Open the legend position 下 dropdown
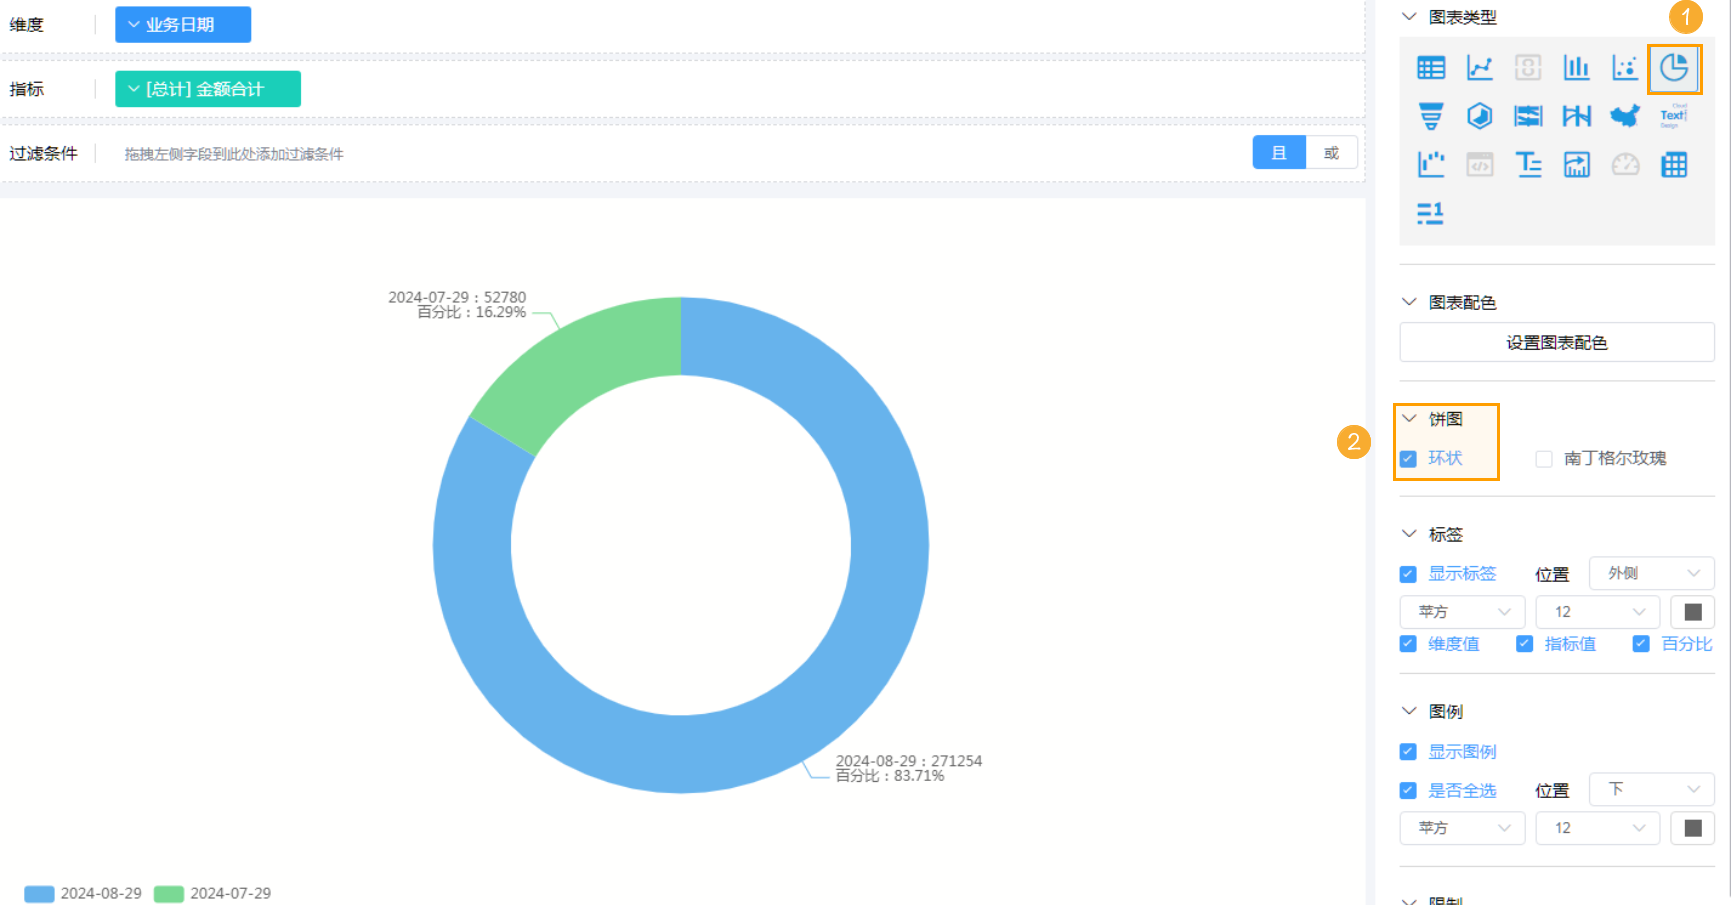The image size is (1731, 905). click(1651, 789)
